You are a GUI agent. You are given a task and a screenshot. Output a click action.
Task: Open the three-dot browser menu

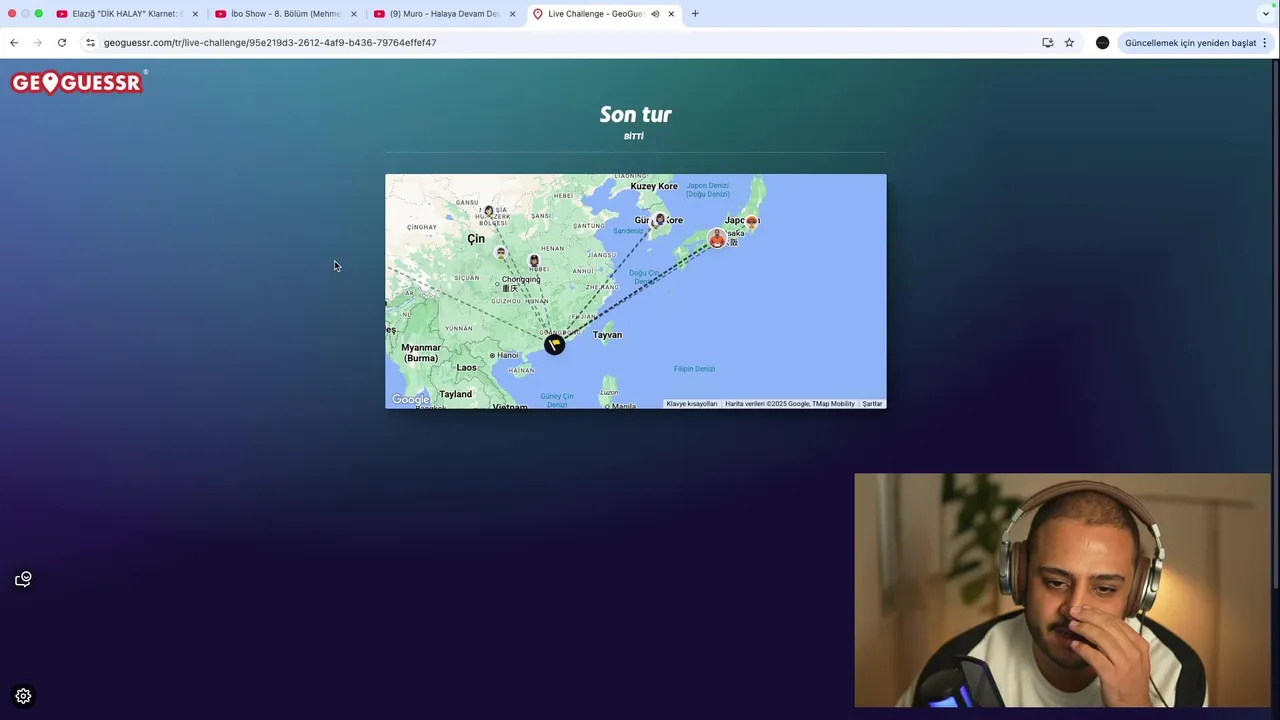tap(1265, 43)
